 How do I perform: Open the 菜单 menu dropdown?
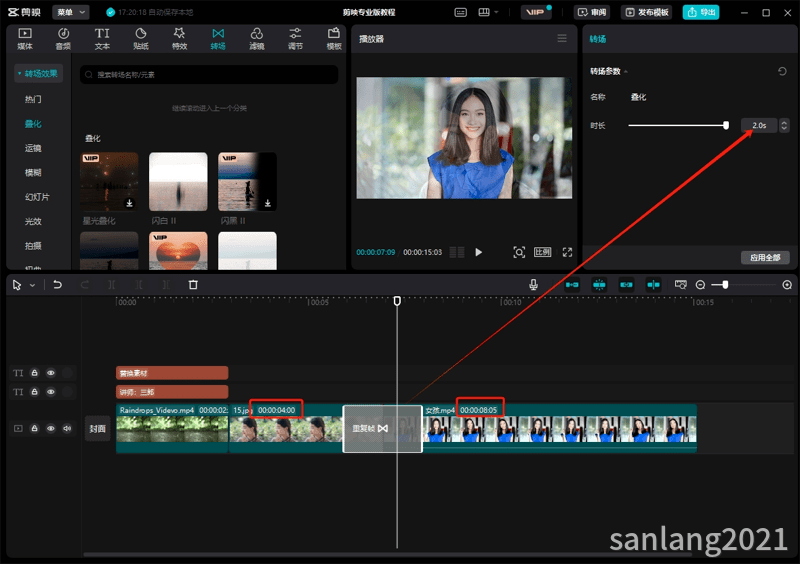tap(70, 12)
